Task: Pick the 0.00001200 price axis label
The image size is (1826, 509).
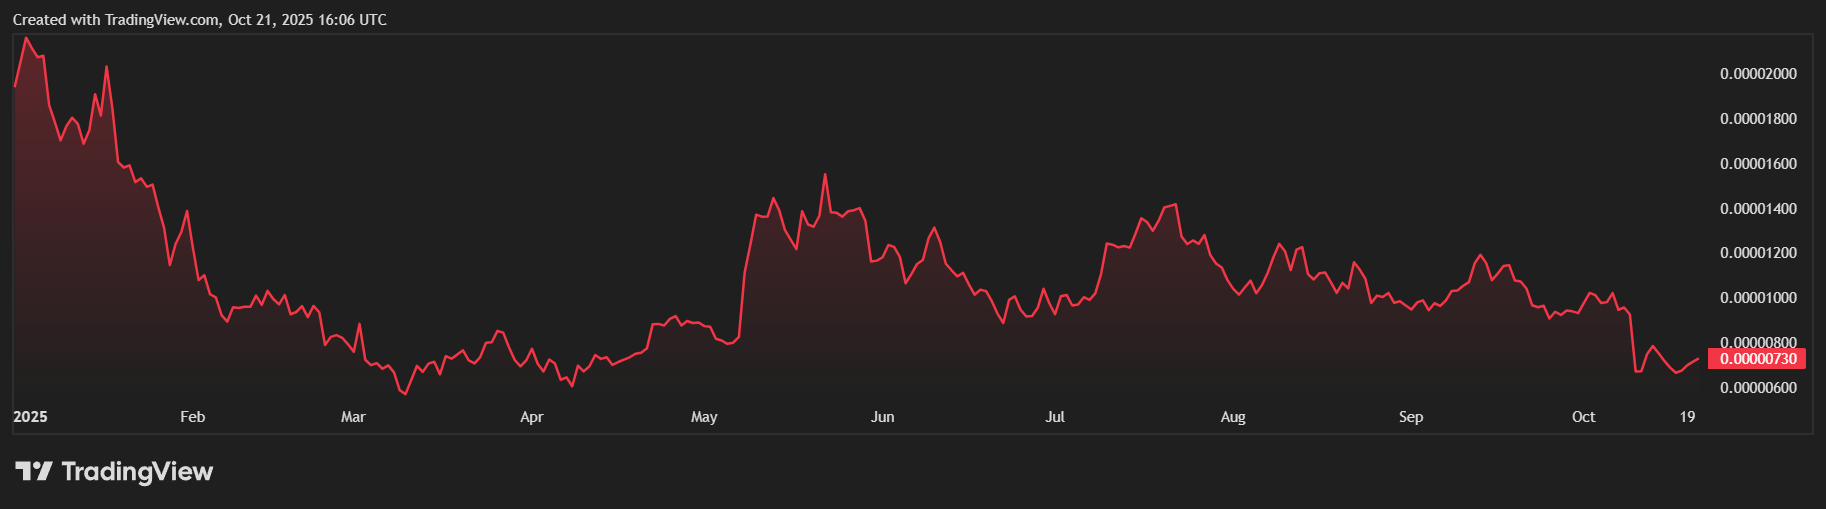Action: [1757, 253]
